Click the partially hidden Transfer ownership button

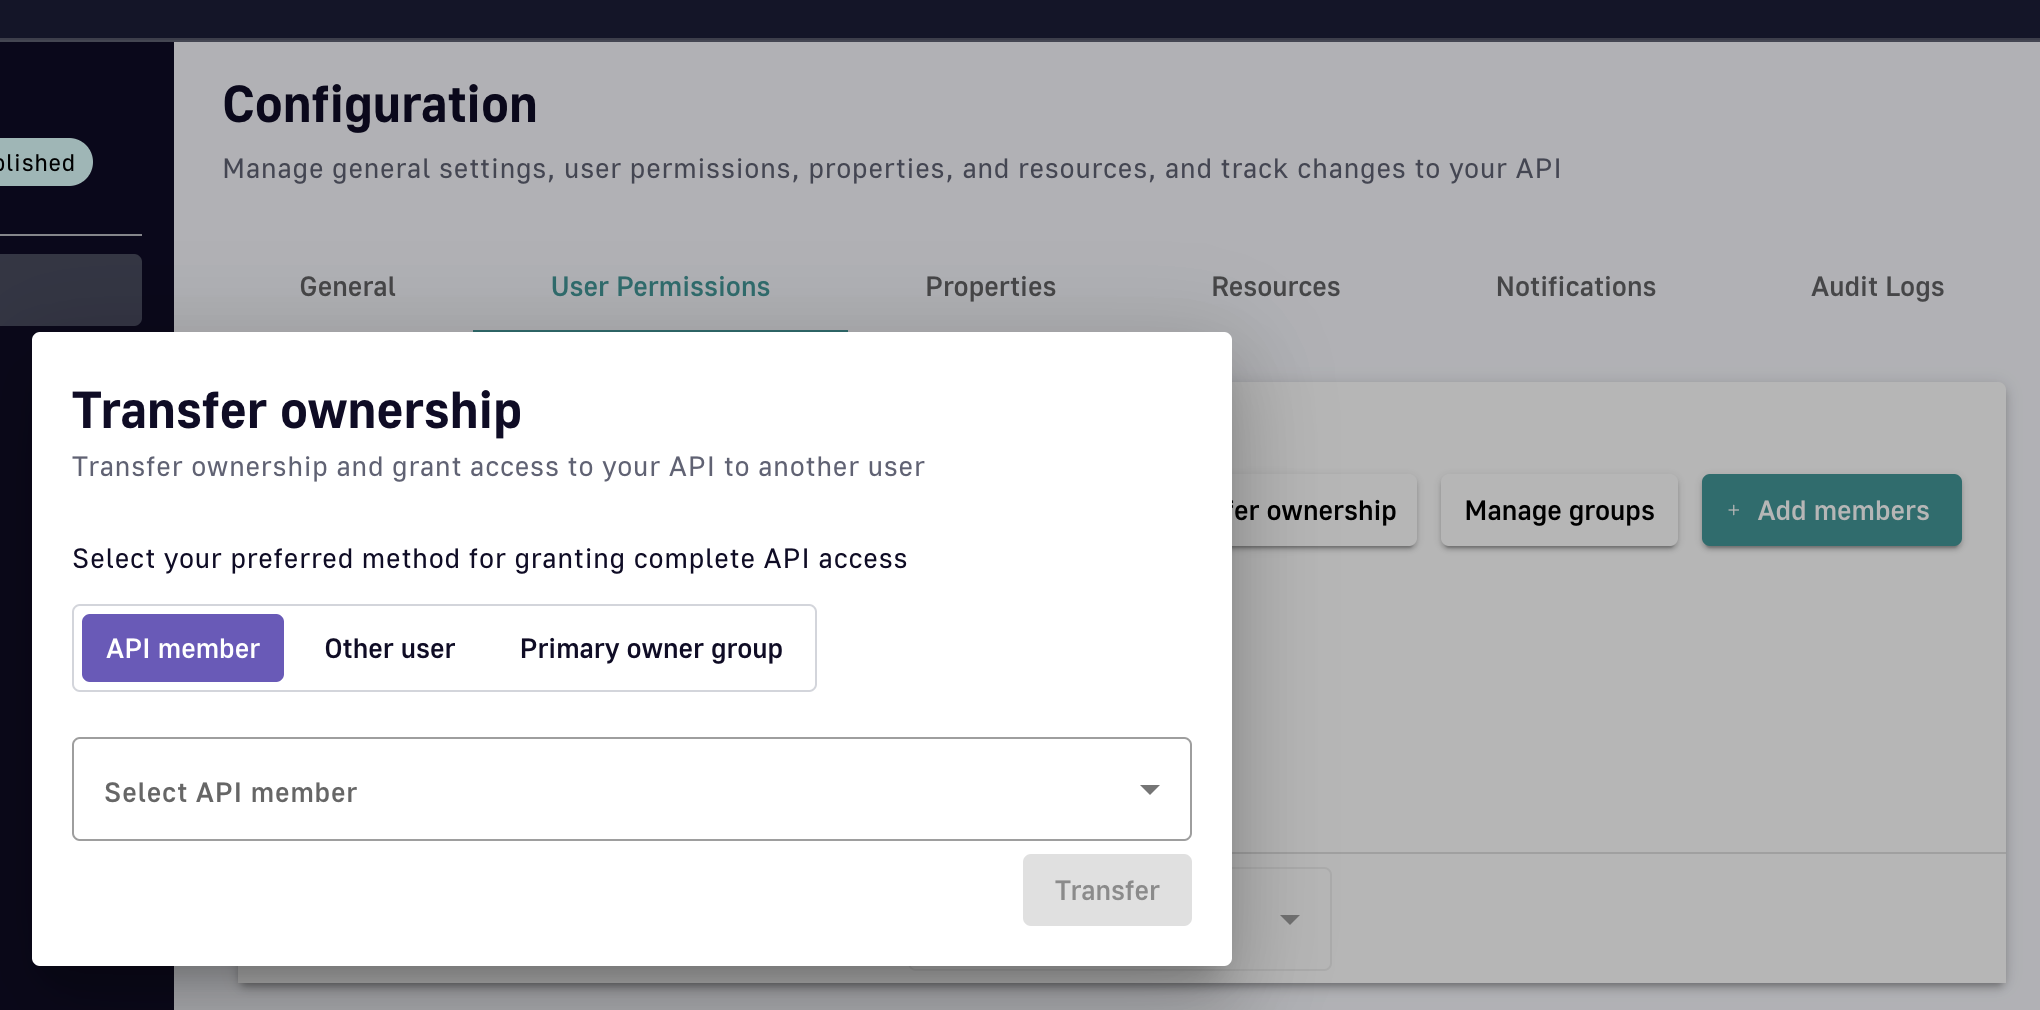pos(1320,511)
